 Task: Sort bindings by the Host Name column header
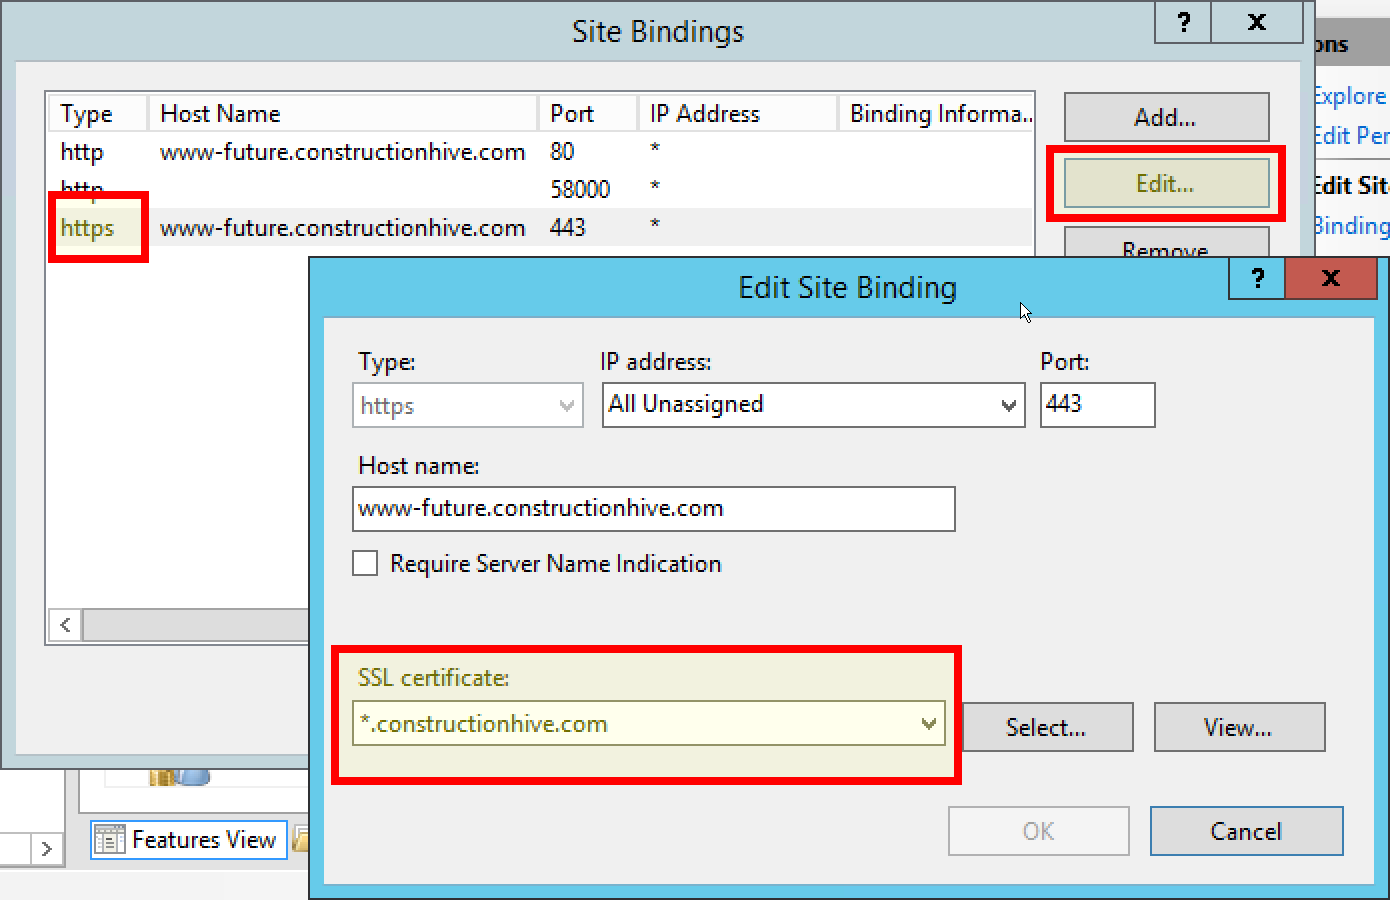[x=342, y=114]
